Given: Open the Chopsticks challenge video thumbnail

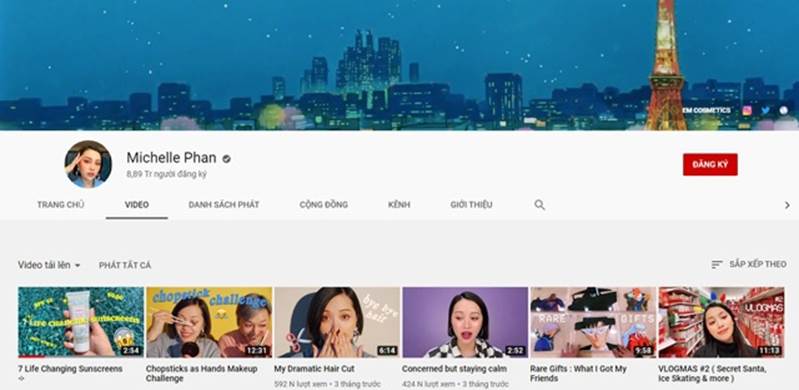Looking at the screenshot, I should point(209,322).
